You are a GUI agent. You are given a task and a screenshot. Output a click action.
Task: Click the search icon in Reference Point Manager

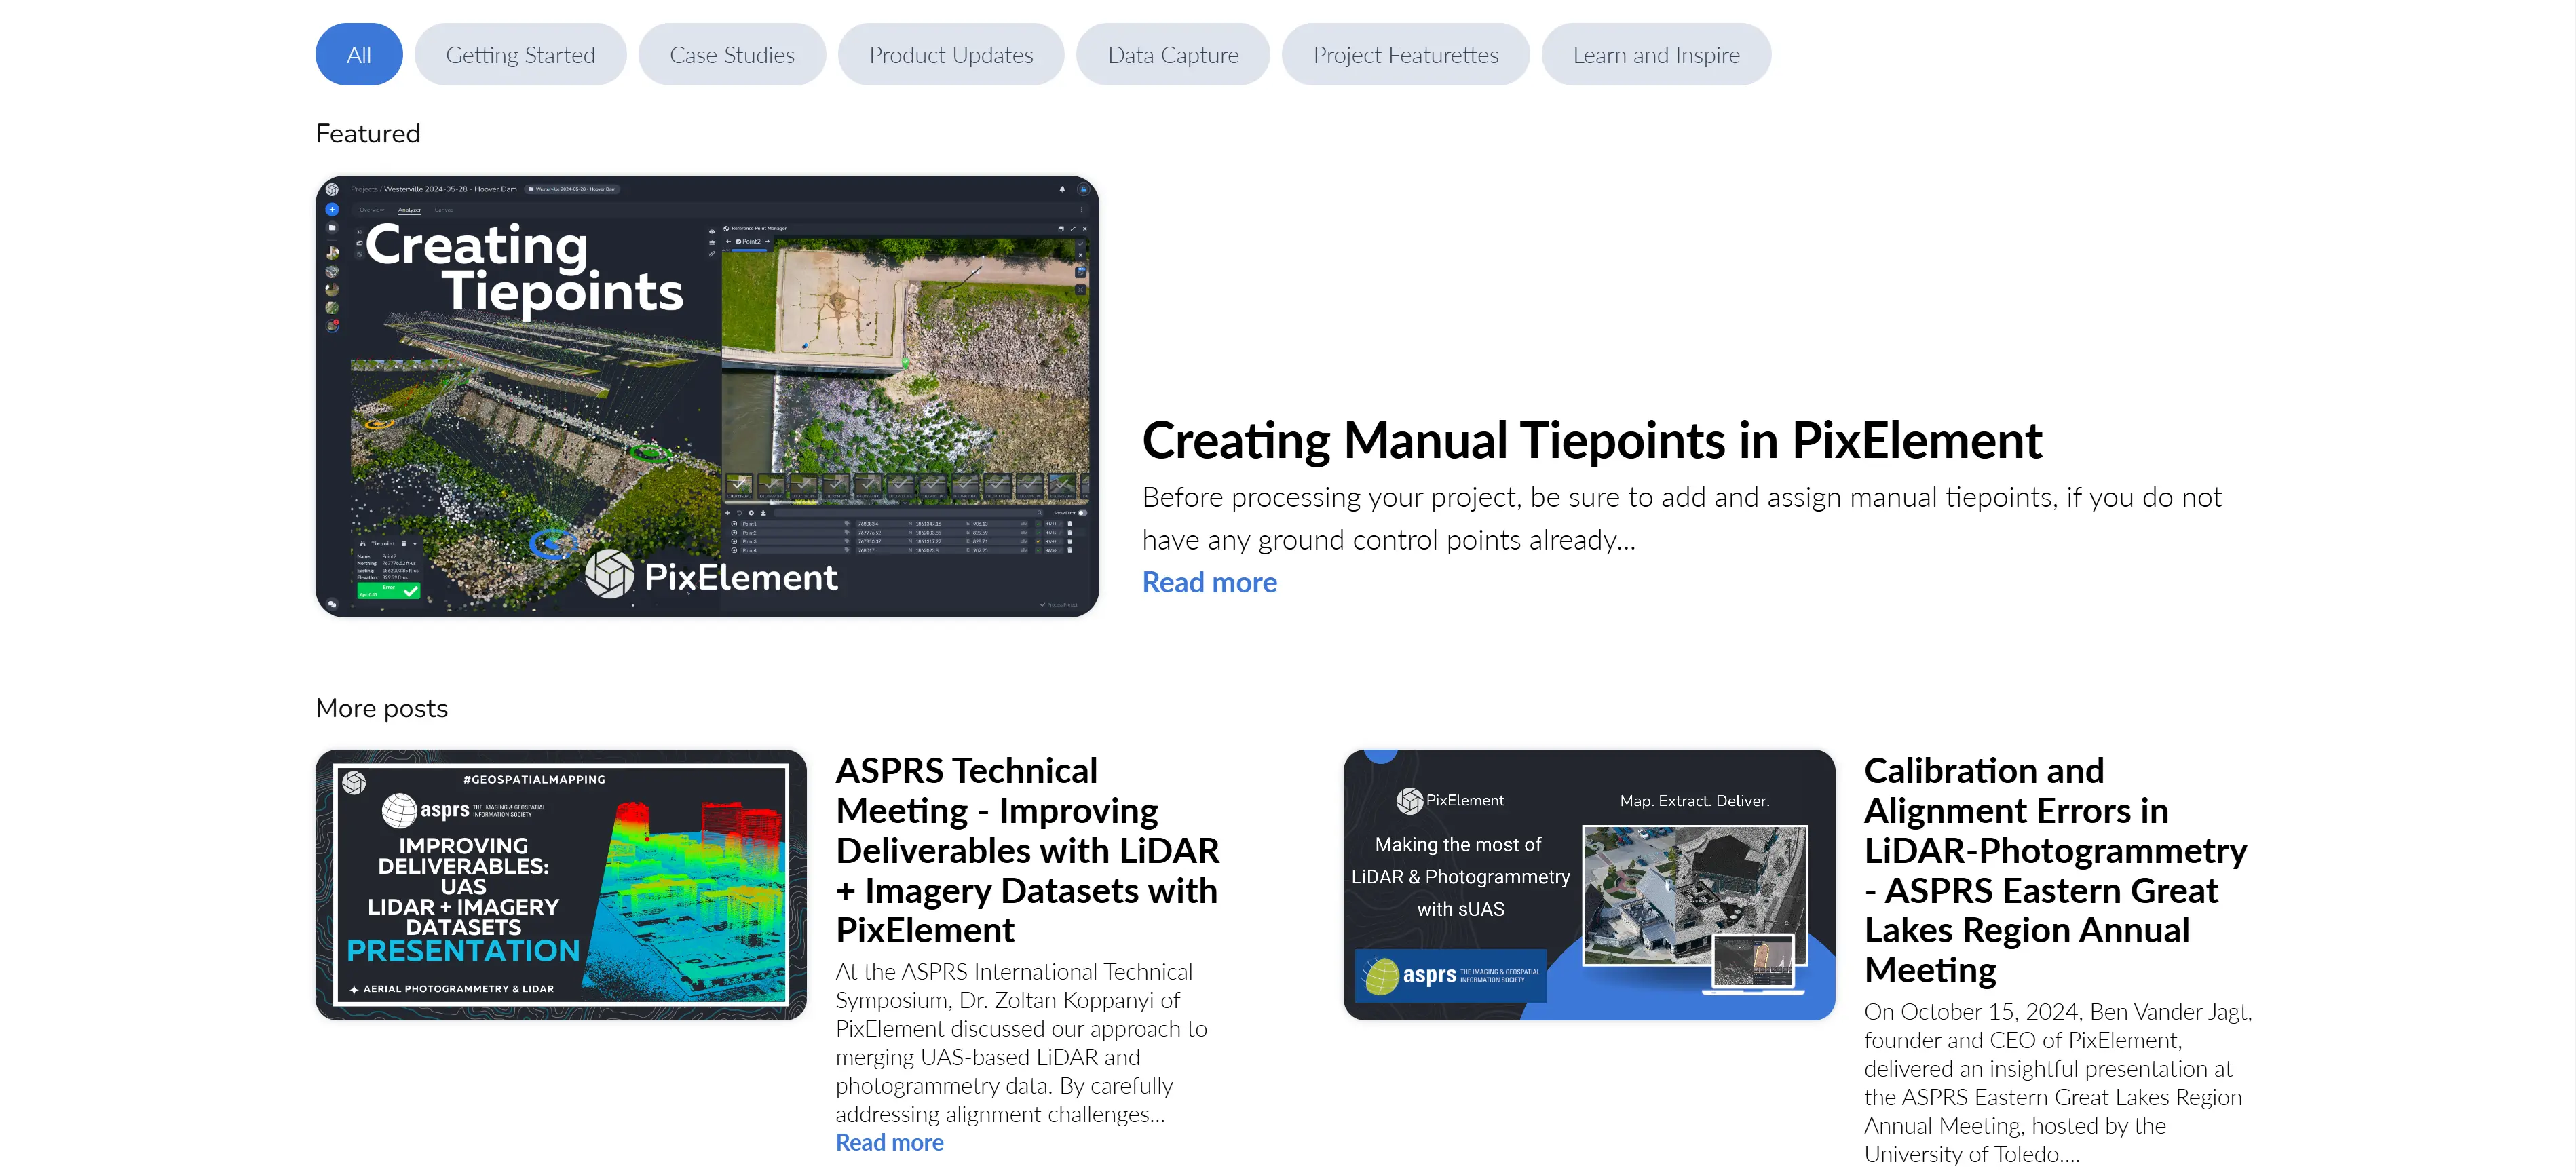coord(1040,513)
